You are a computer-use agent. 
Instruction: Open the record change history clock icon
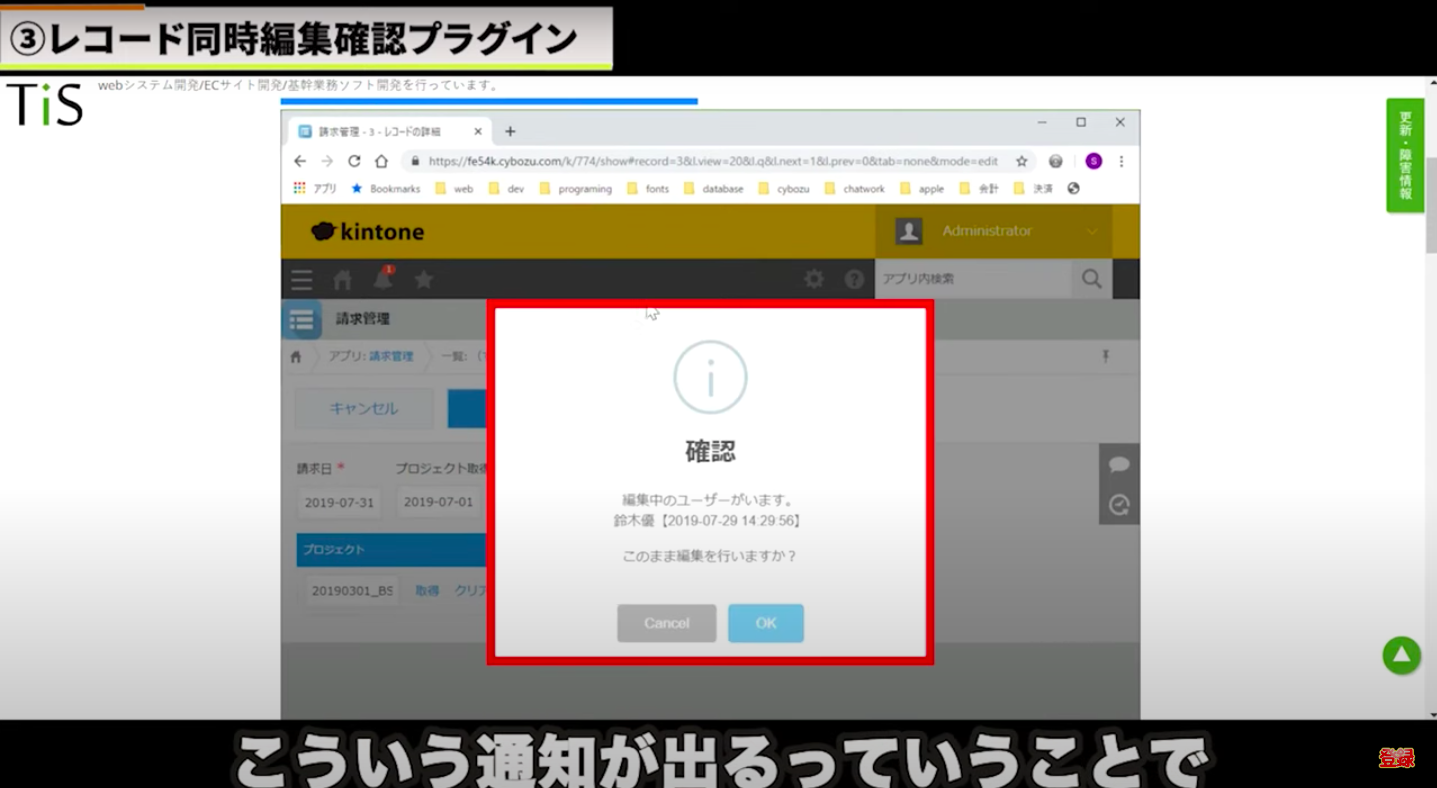coord(1119,507)
